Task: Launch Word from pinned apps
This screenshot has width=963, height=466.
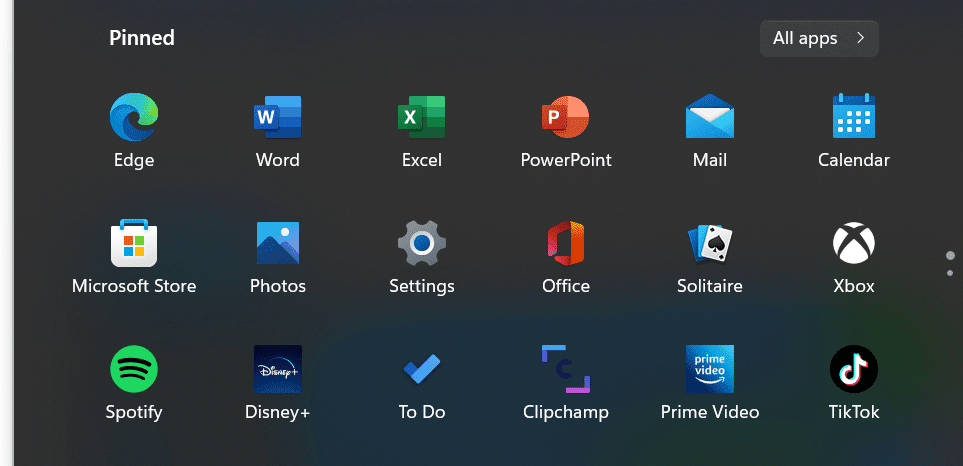Action: click(x=278, y=117)
